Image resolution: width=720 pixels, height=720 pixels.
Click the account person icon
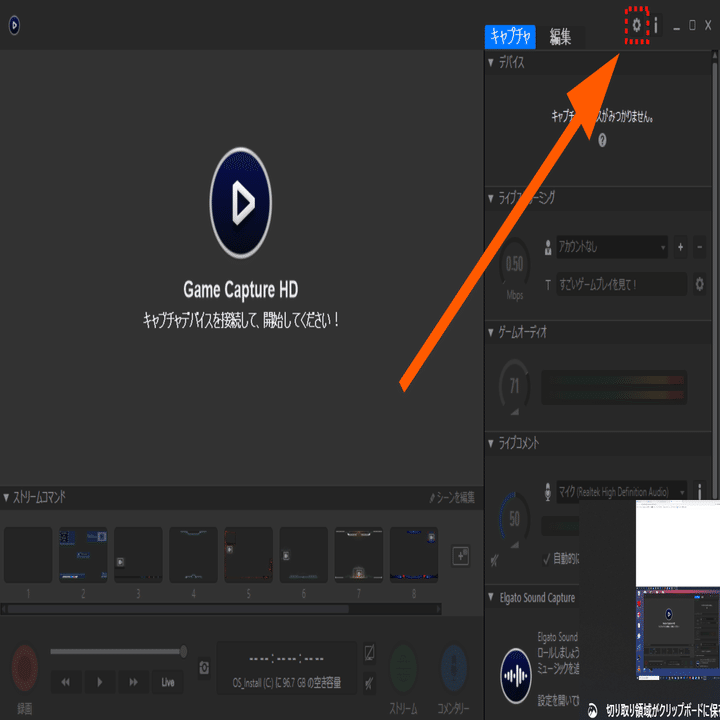click(x=547, y=248)
